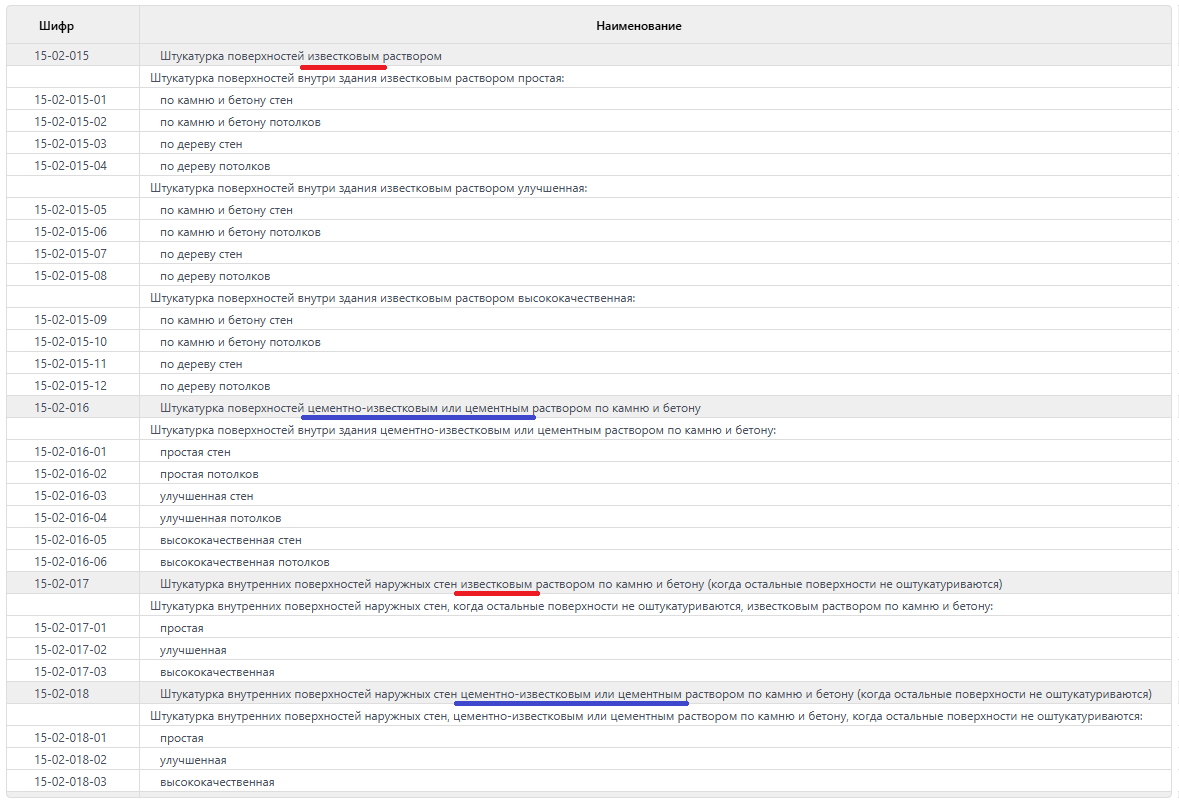Viewport: 1179px width, 802px height.
Task: Select code 15-02-015-06
Action: pyautogui.click(x=71, y=232)
